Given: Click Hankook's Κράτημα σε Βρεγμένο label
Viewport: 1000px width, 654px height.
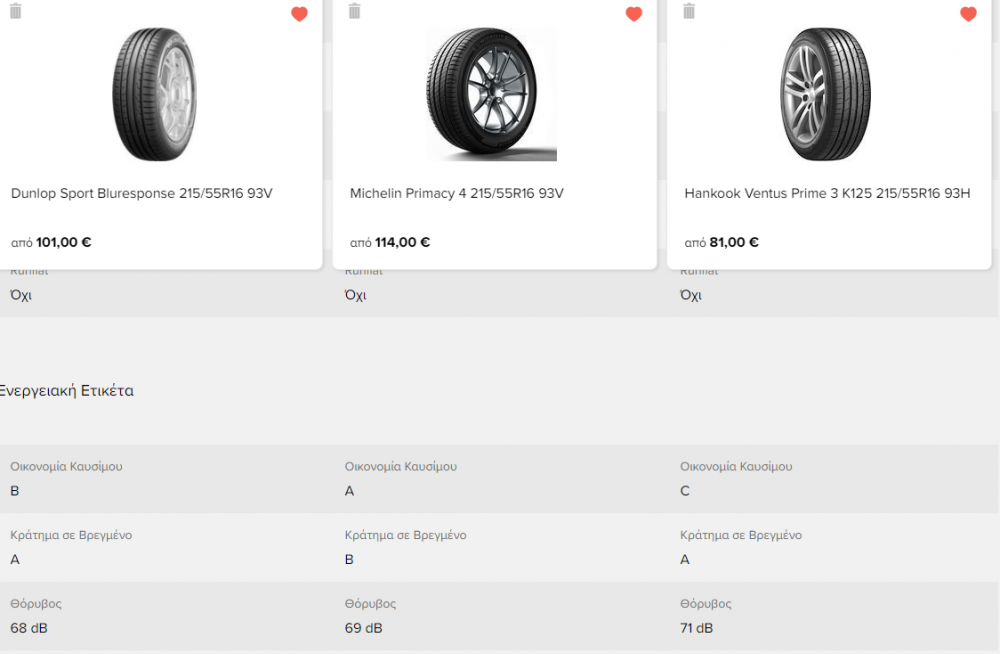Looking at the screenshot, I should 740,535.
